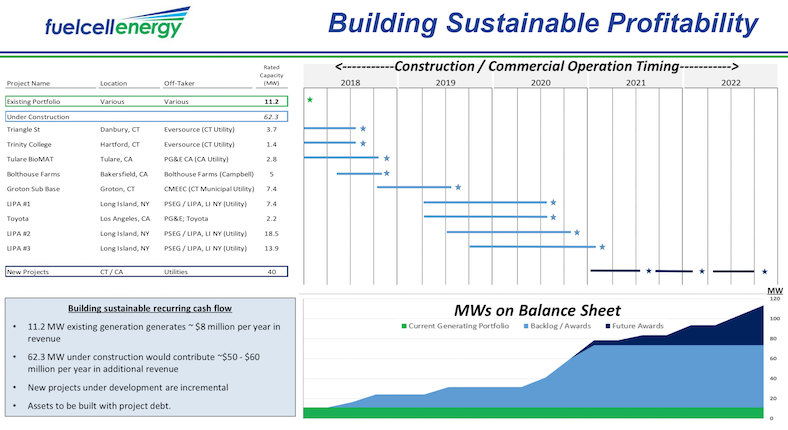Select the Under Construction row label
Image resolution: width=788 pixels, height=430 pixels.
point(38,117)
